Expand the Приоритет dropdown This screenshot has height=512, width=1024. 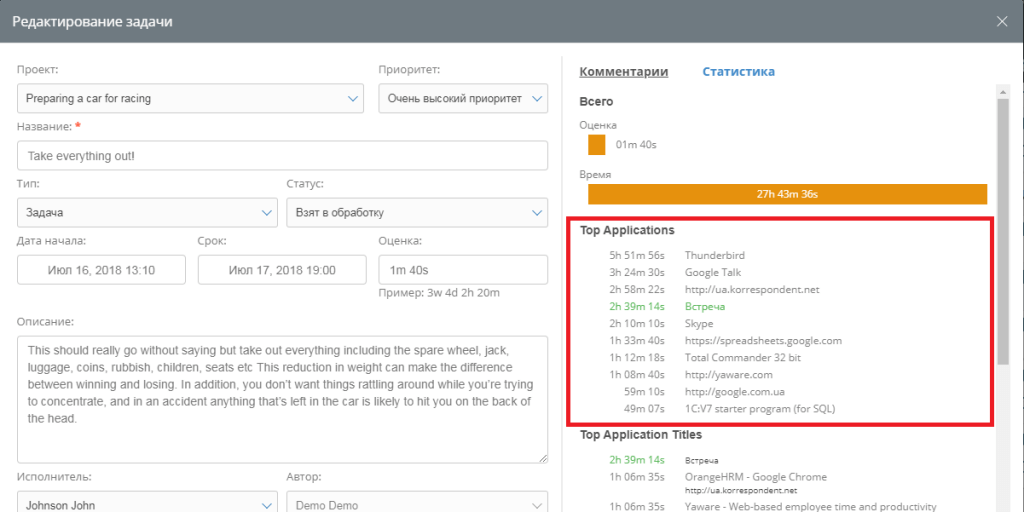pos(463,98)
